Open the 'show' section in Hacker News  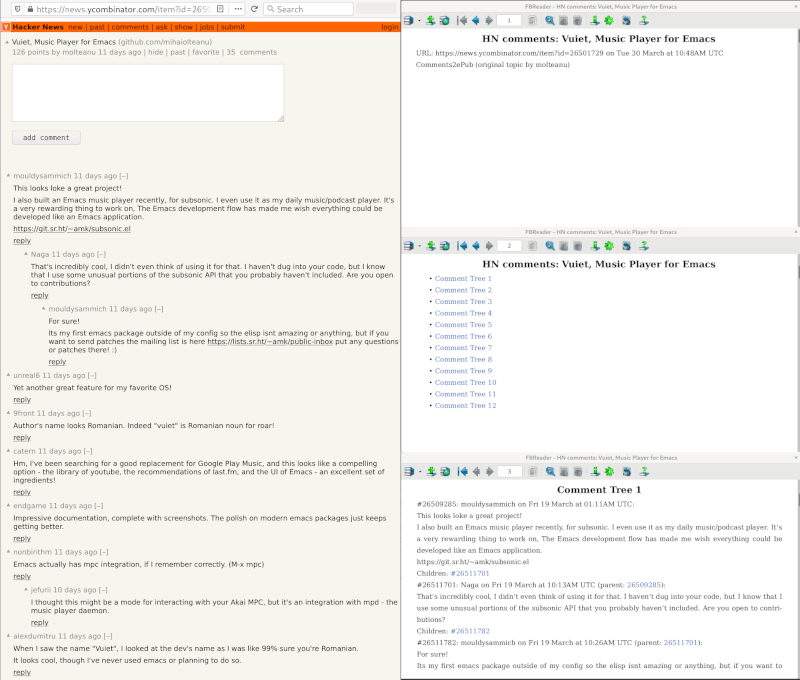point(184,27)
